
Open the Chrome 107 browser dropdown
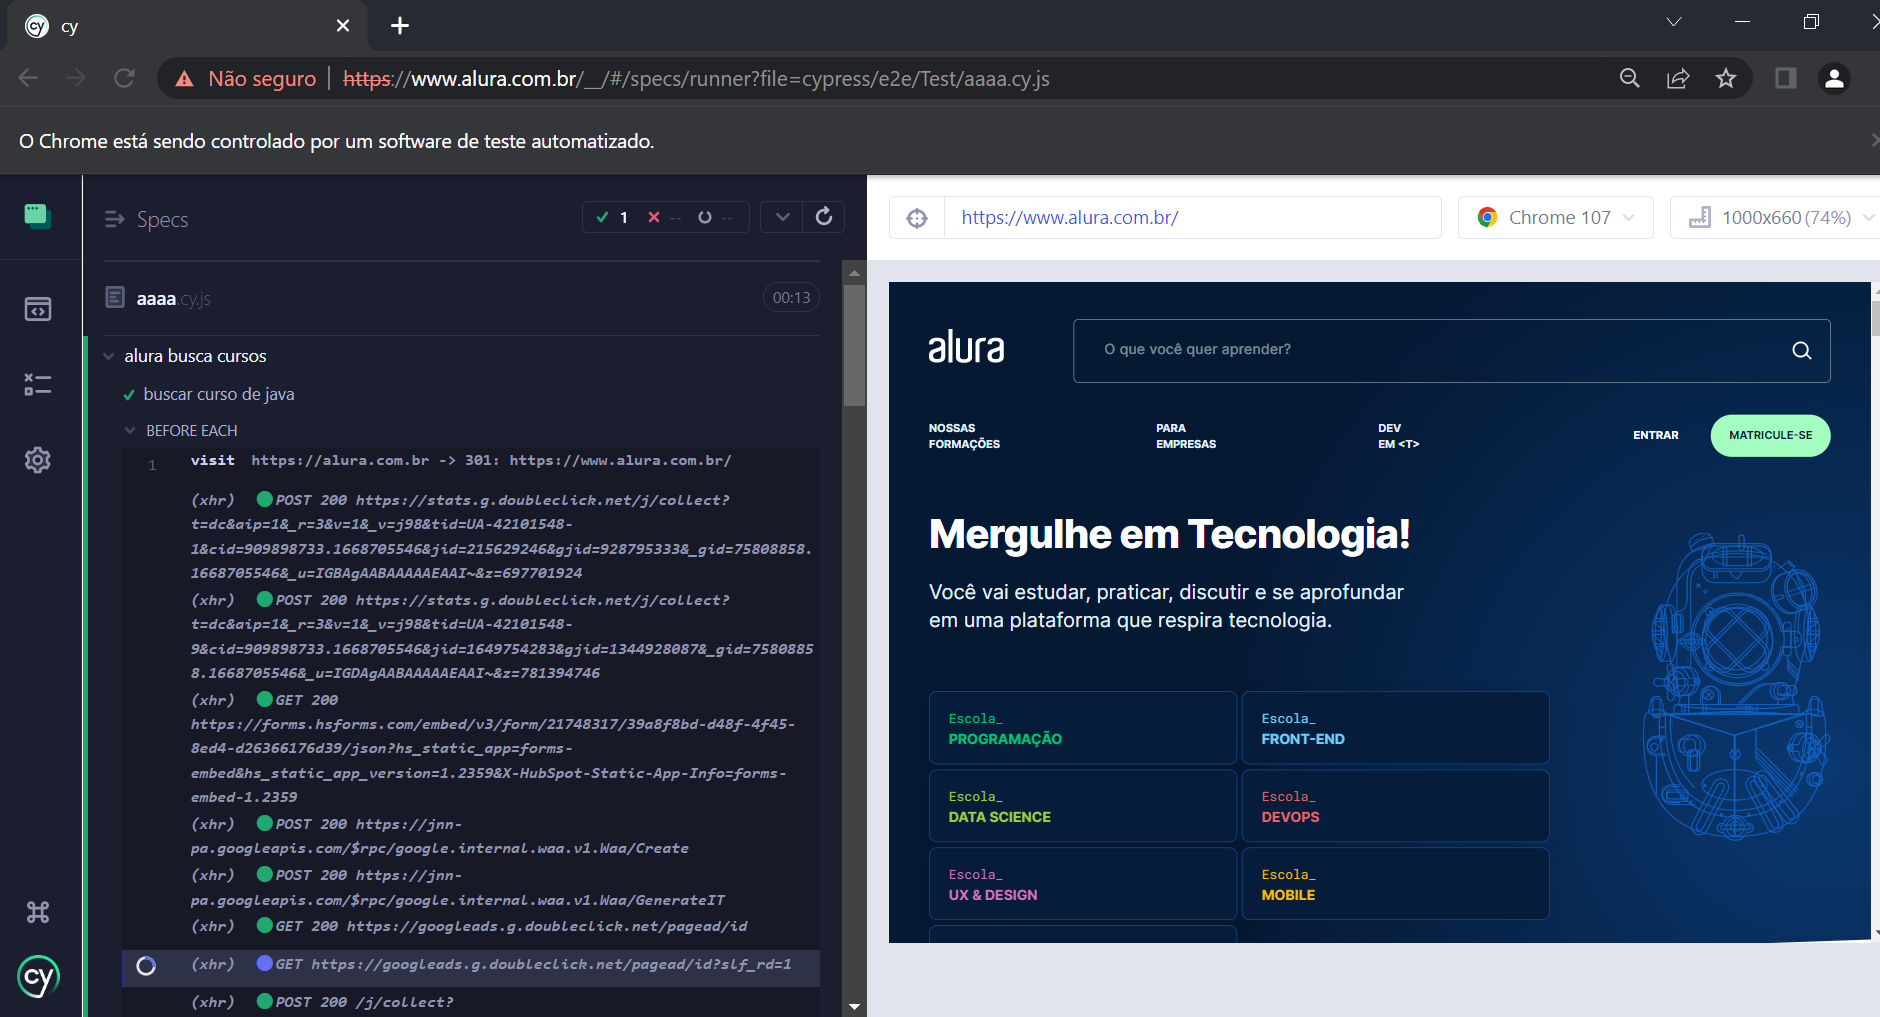[x=1555, y=218]
